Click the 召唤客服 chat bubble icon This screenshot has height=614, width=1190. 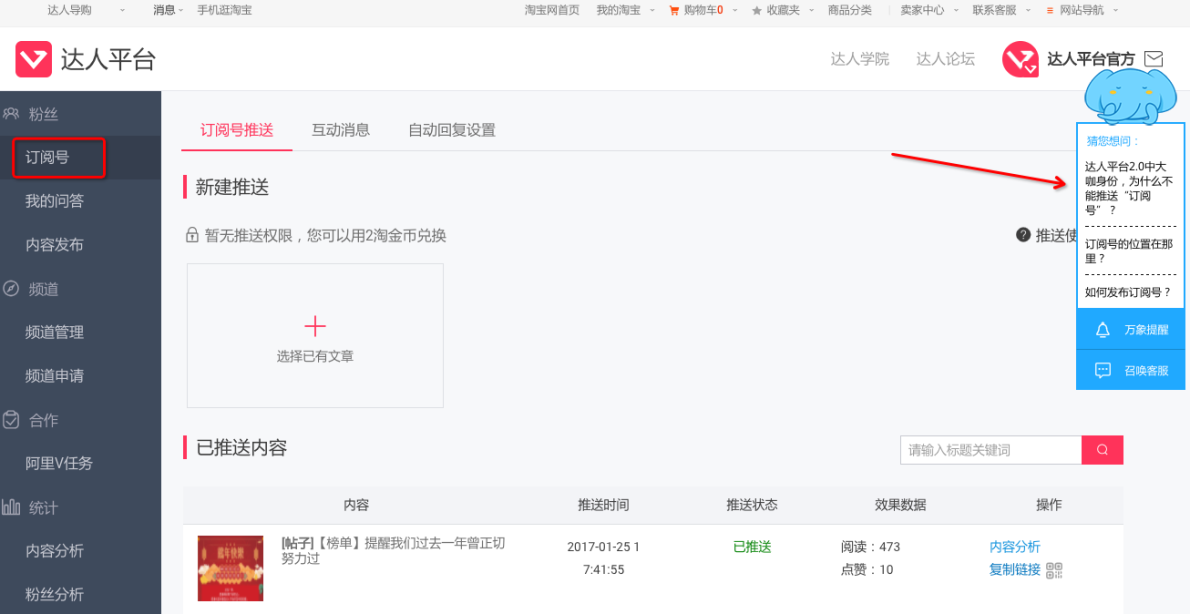coord(1103,370)
